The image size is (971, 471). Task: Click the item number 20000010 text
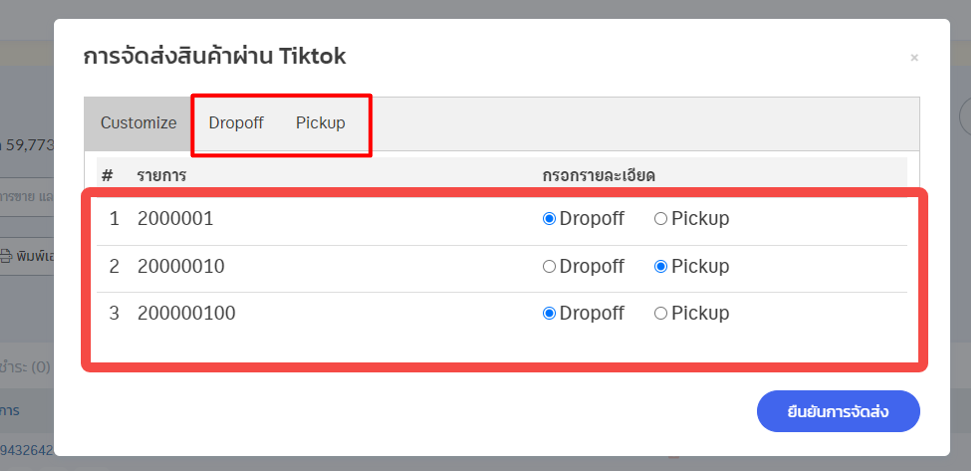click(x=181, y=267)
